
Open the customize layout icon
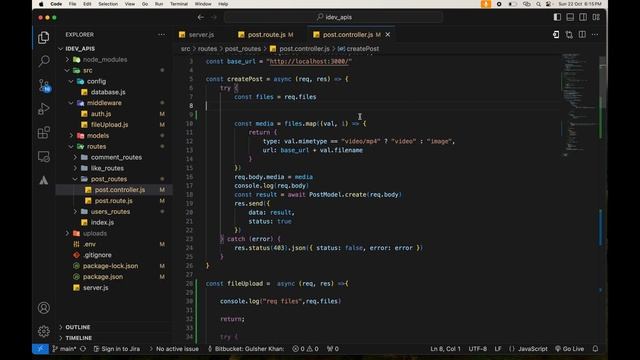(596, 17)
